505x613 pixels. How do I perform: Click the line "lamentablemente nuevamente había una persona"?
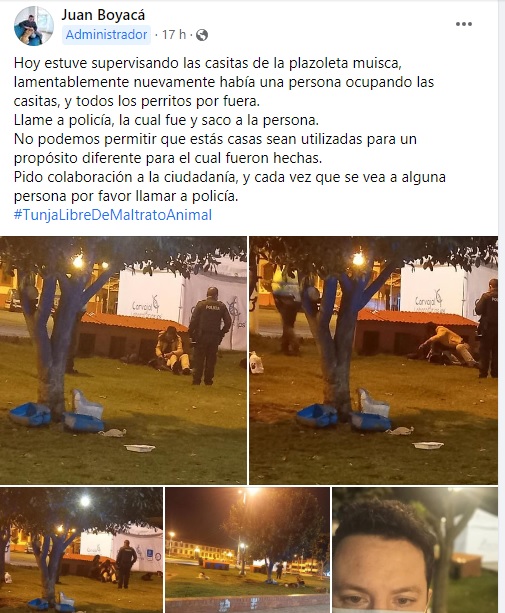(224, 82)
